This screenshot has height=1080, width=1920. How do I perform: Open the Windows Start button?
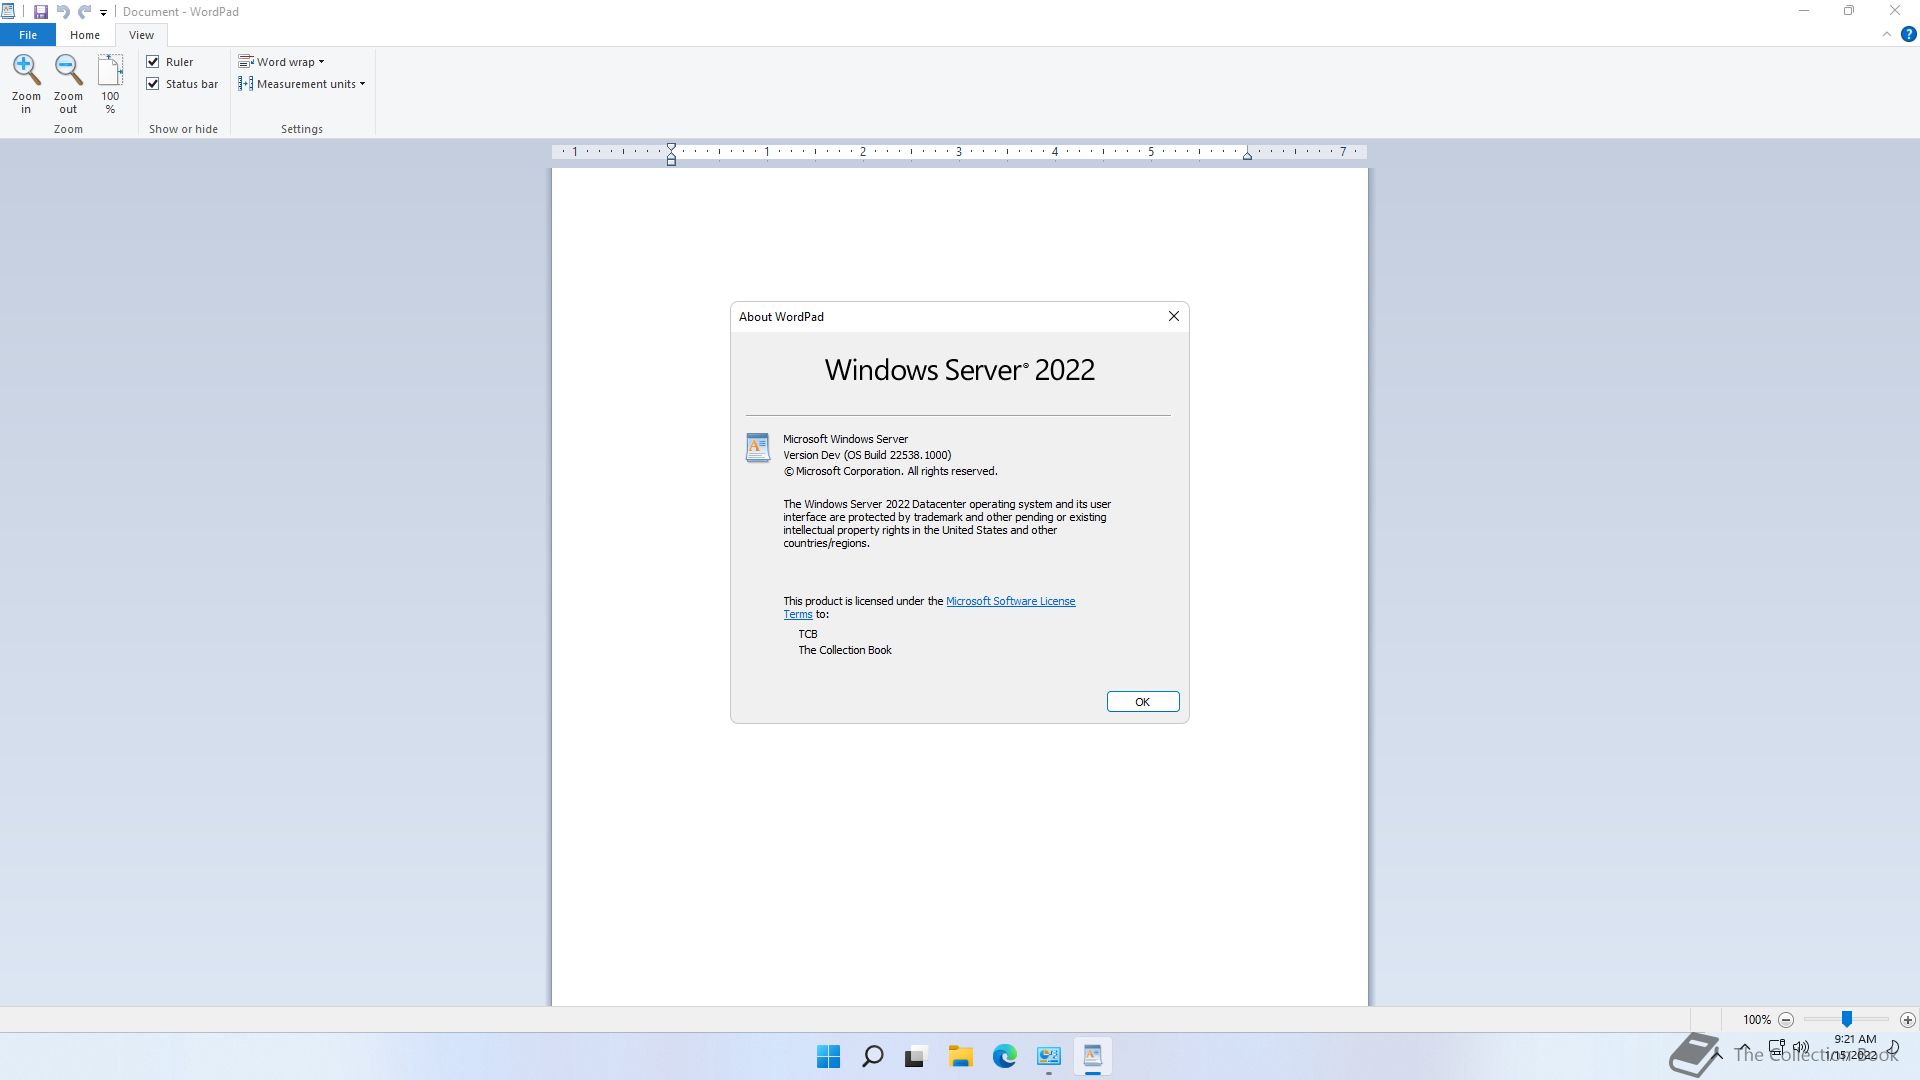[829, 1056]
